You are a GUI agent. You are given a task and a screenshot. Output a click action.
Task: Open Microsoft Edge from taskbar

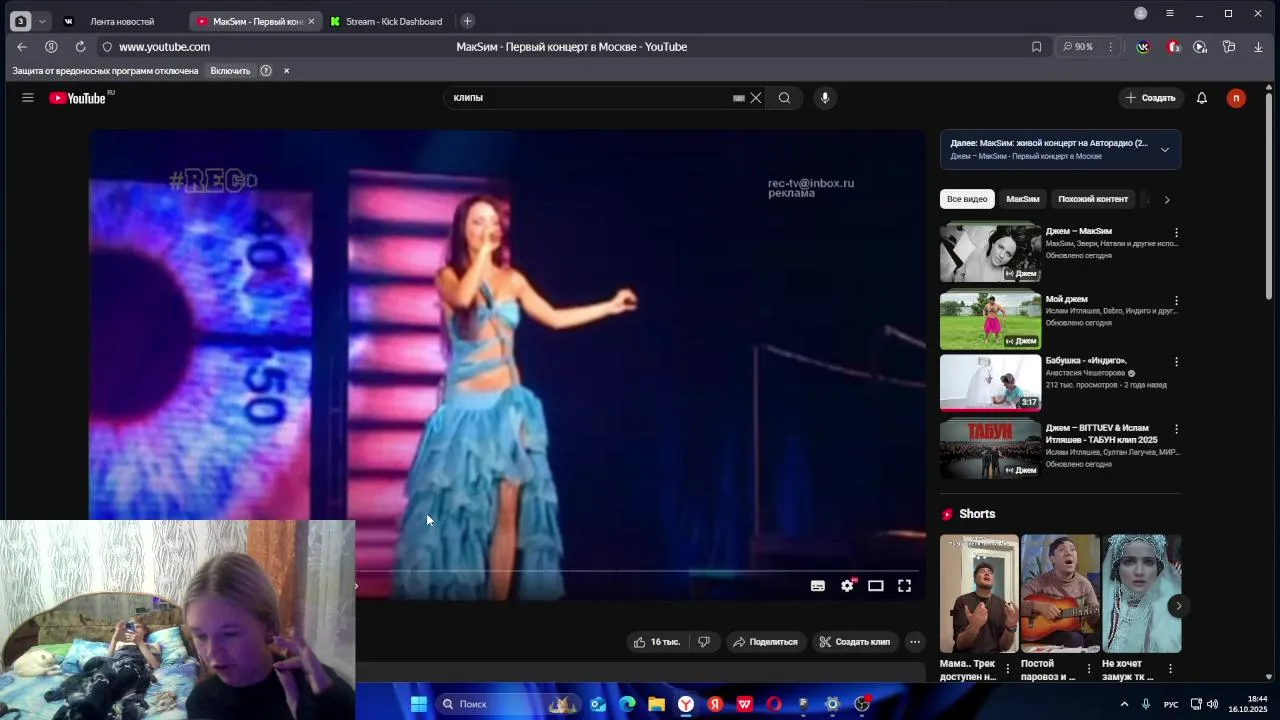(x=627, y=704)
